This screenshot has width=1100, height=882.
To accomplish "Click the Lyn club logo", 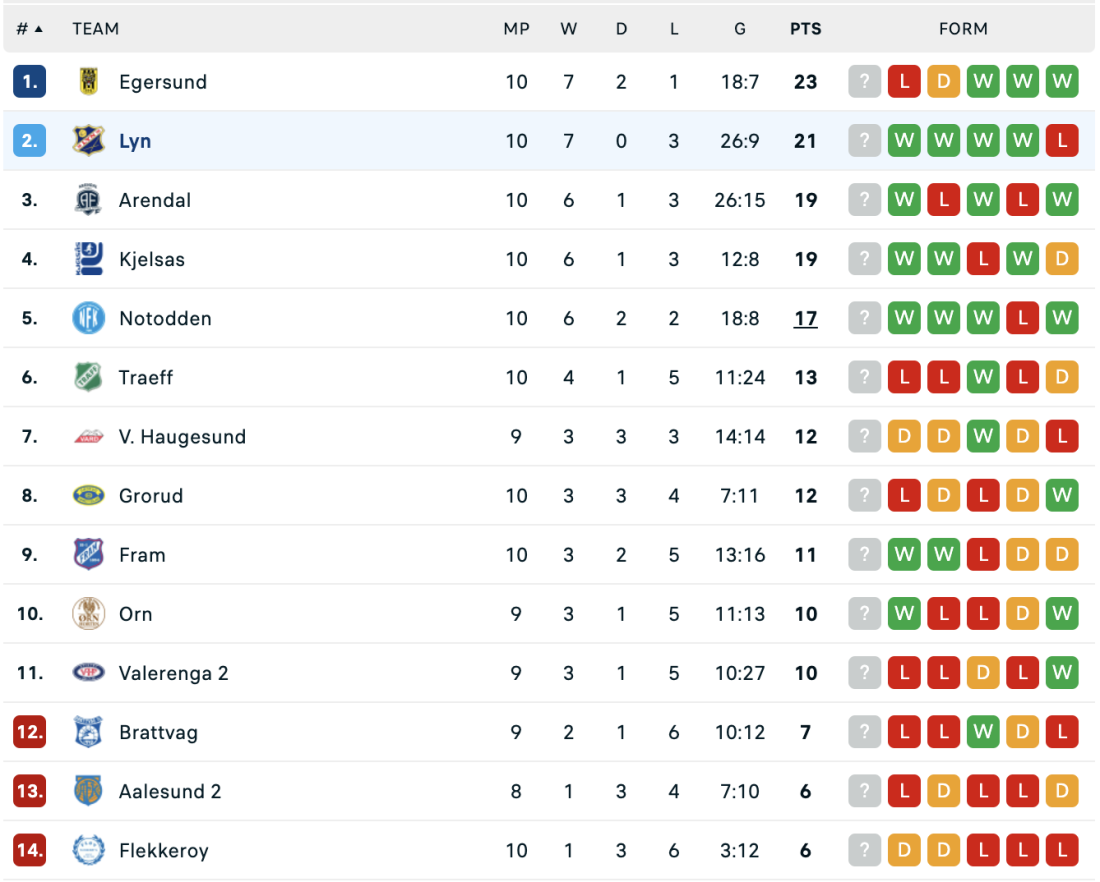I will point(88,141).
